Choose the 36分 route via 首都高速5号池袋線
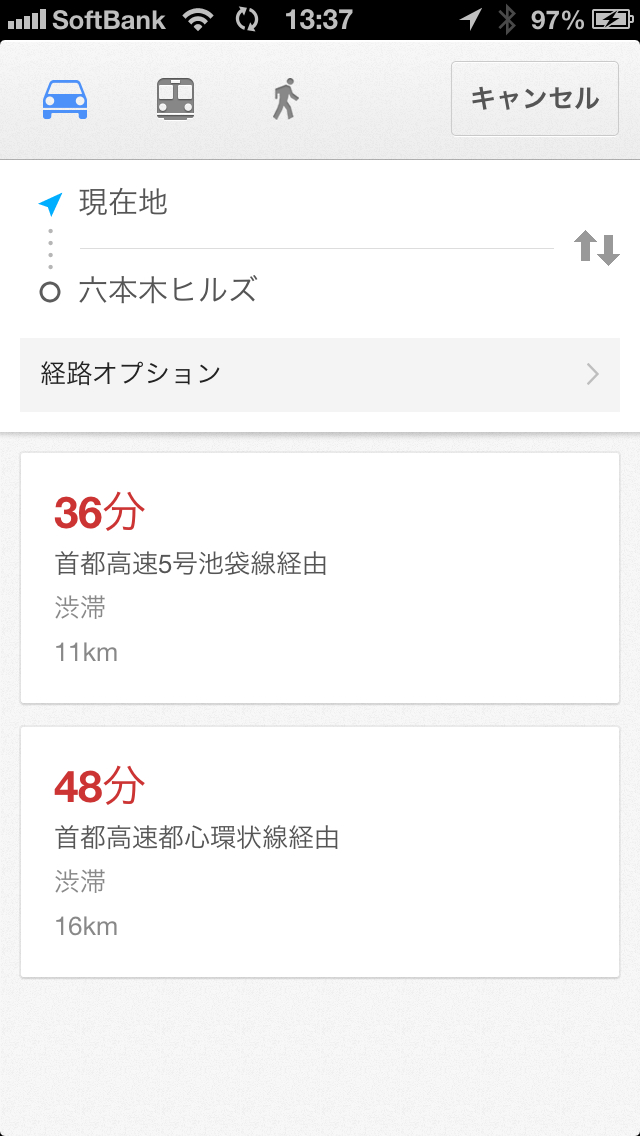Screen dimensions: 640x1136 [x=319, y=577]
